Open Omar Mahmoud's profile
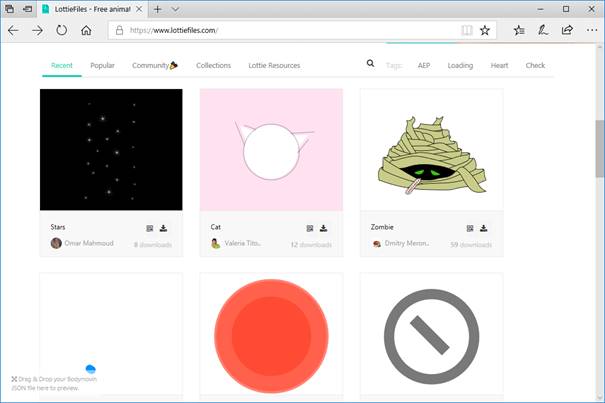 click(89, 243)
